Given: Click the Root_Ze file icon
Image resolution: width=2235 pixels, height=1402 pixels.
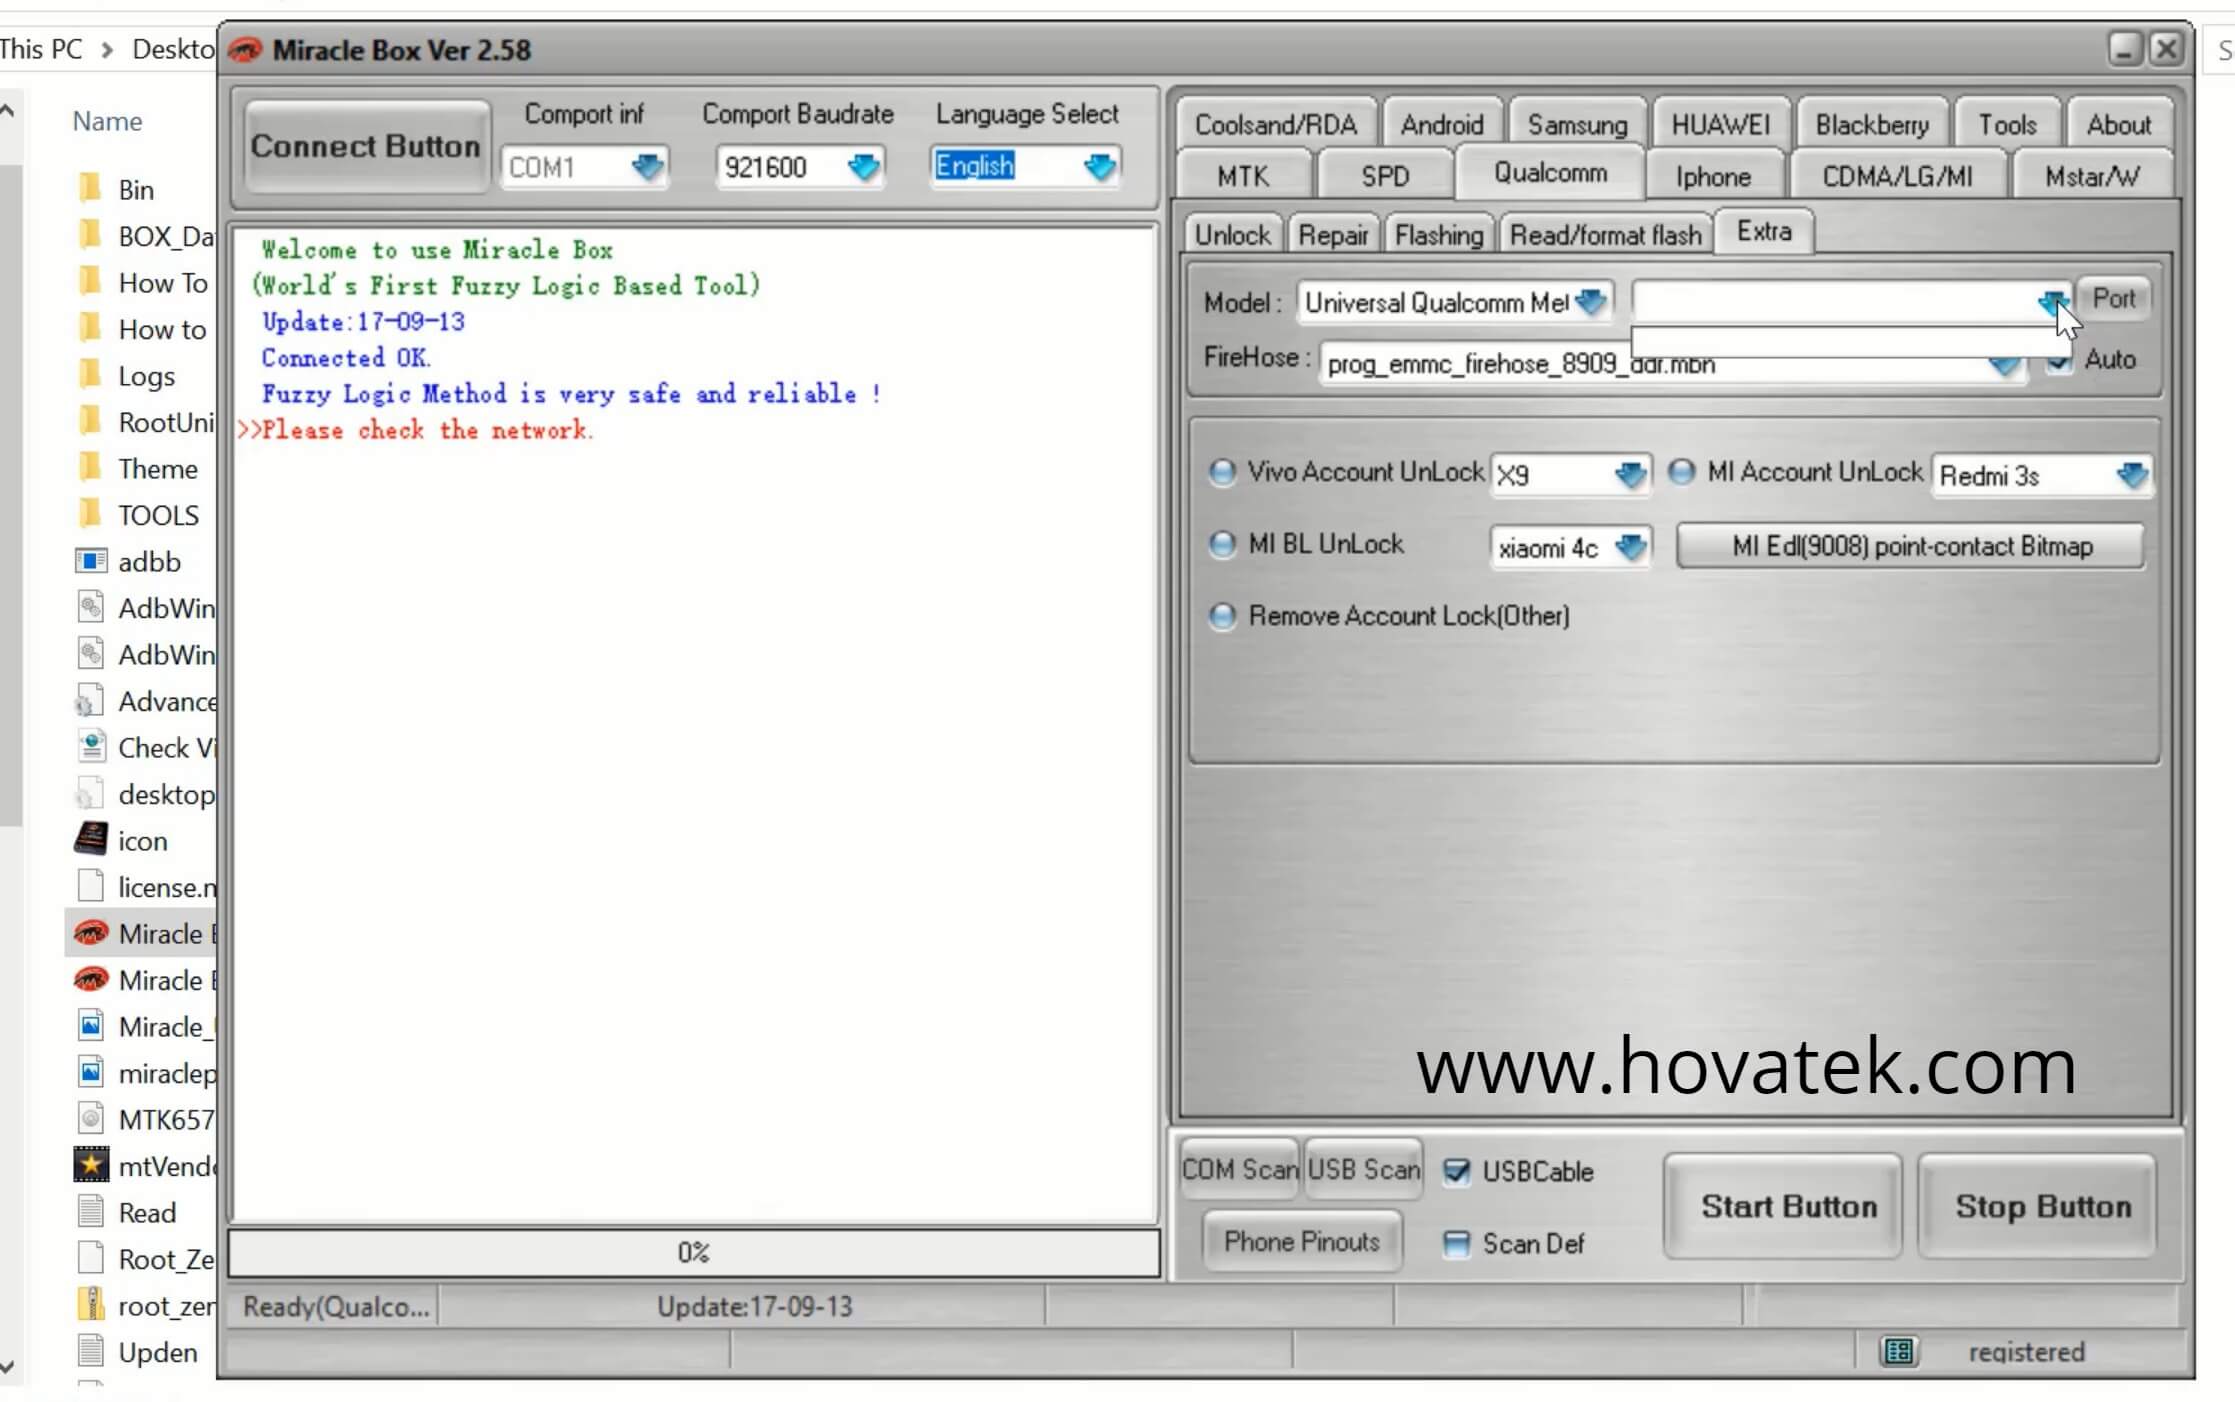Looking at the screenshot, I should click(x=90, y=1258).
